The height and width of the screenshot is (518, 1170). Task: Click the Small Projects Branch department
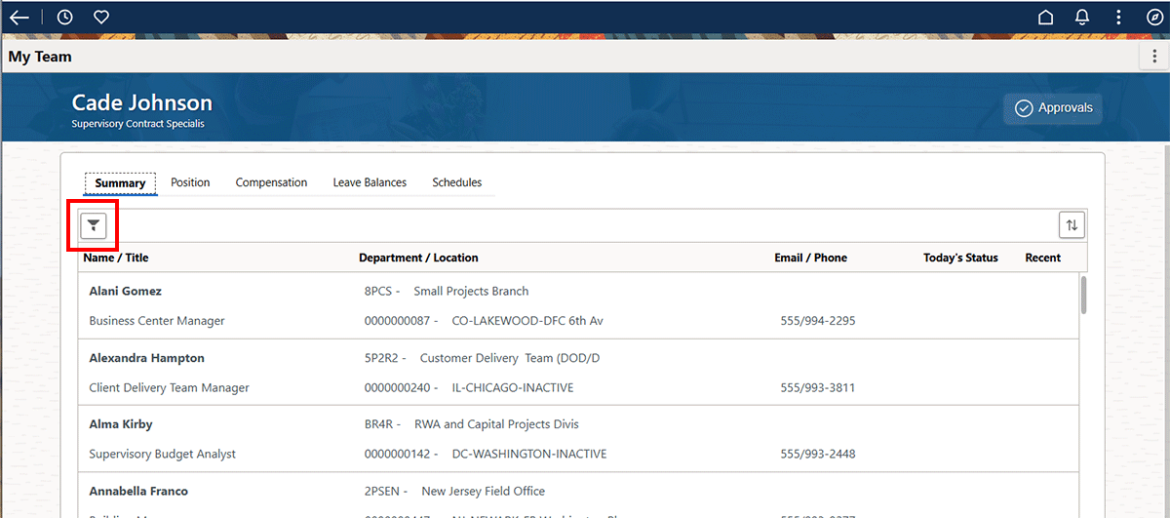pyautogui.click(x=471, y=291)
